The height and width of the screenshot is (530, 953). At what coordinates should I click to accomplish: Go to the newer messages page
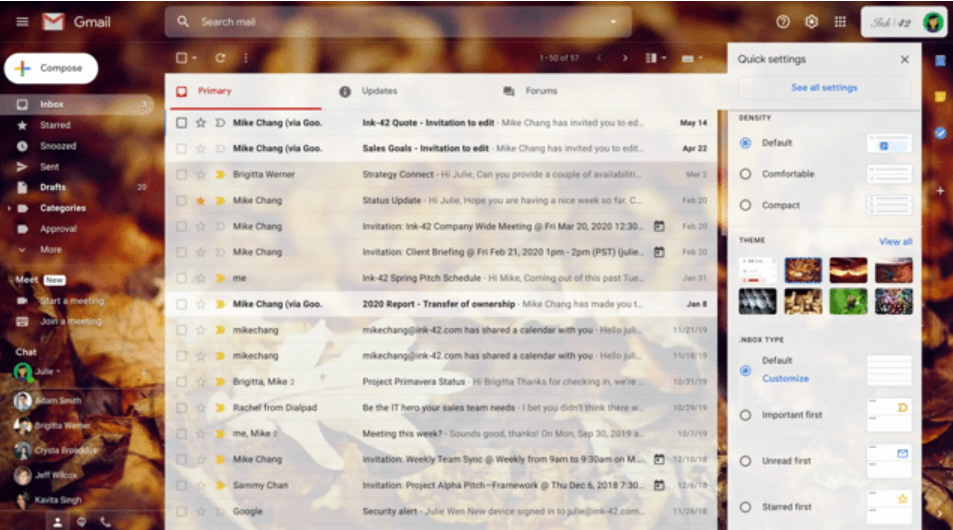pos(599,58)
